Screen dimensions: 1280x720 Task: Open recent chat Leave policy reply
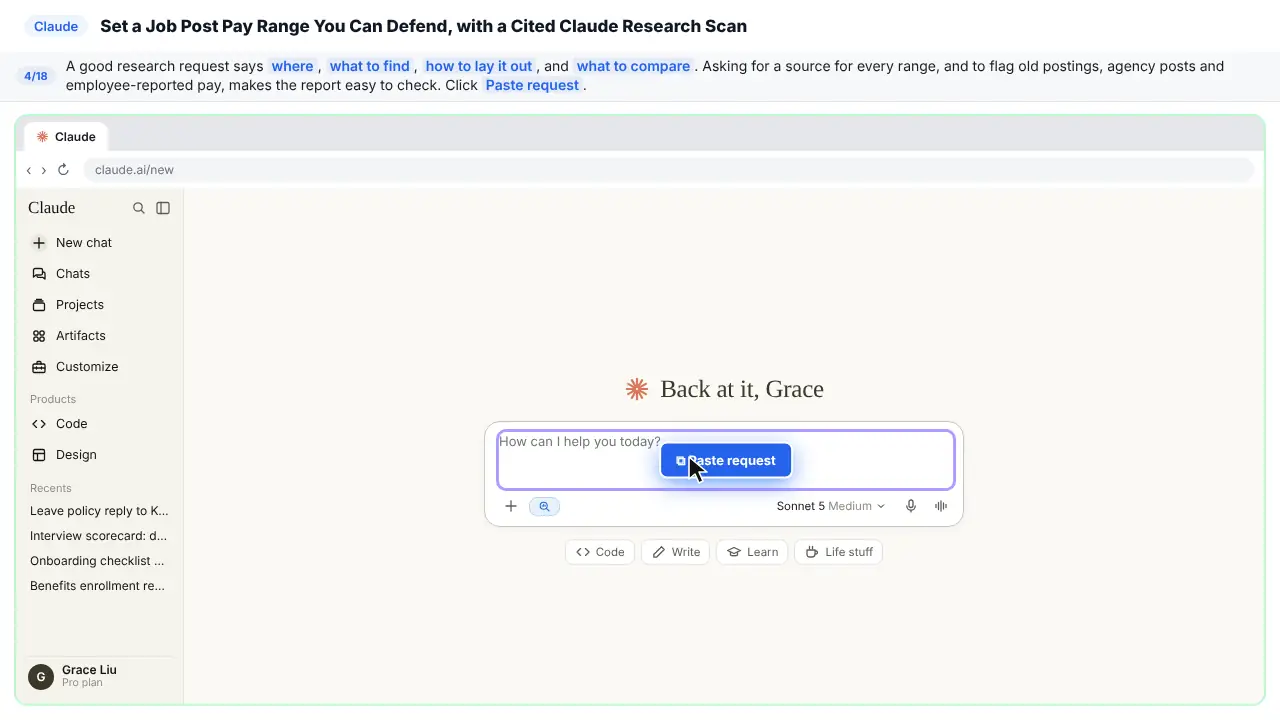point(99,510)
